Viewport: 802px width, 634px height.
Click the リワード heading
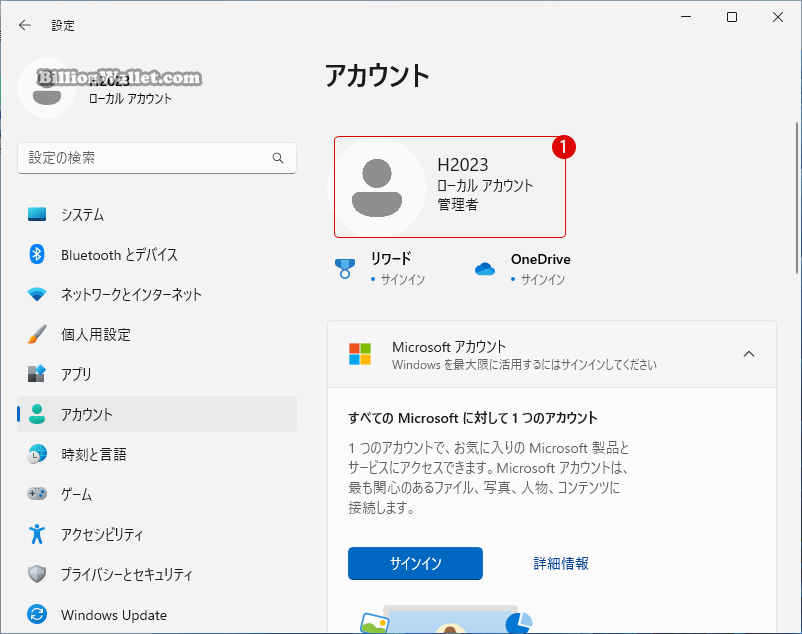point(391,259)
